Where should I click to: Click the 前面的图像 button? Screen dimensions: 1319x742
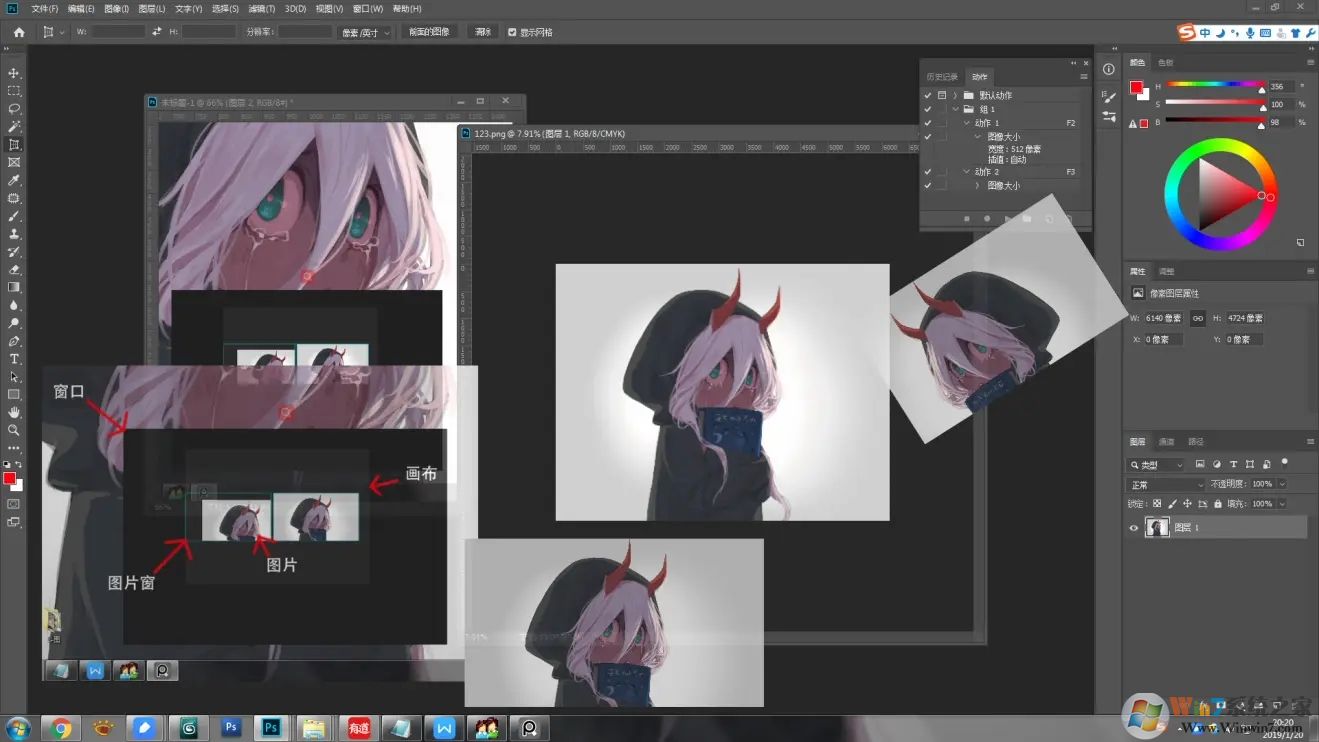point(429,32)
